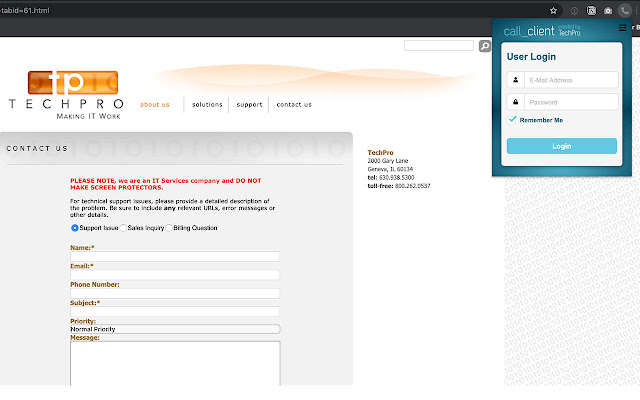The width and height of the screenshot is (640, 400).
Task: Toggle the Remember Me checkbox
Action: [x=512, y=119]
